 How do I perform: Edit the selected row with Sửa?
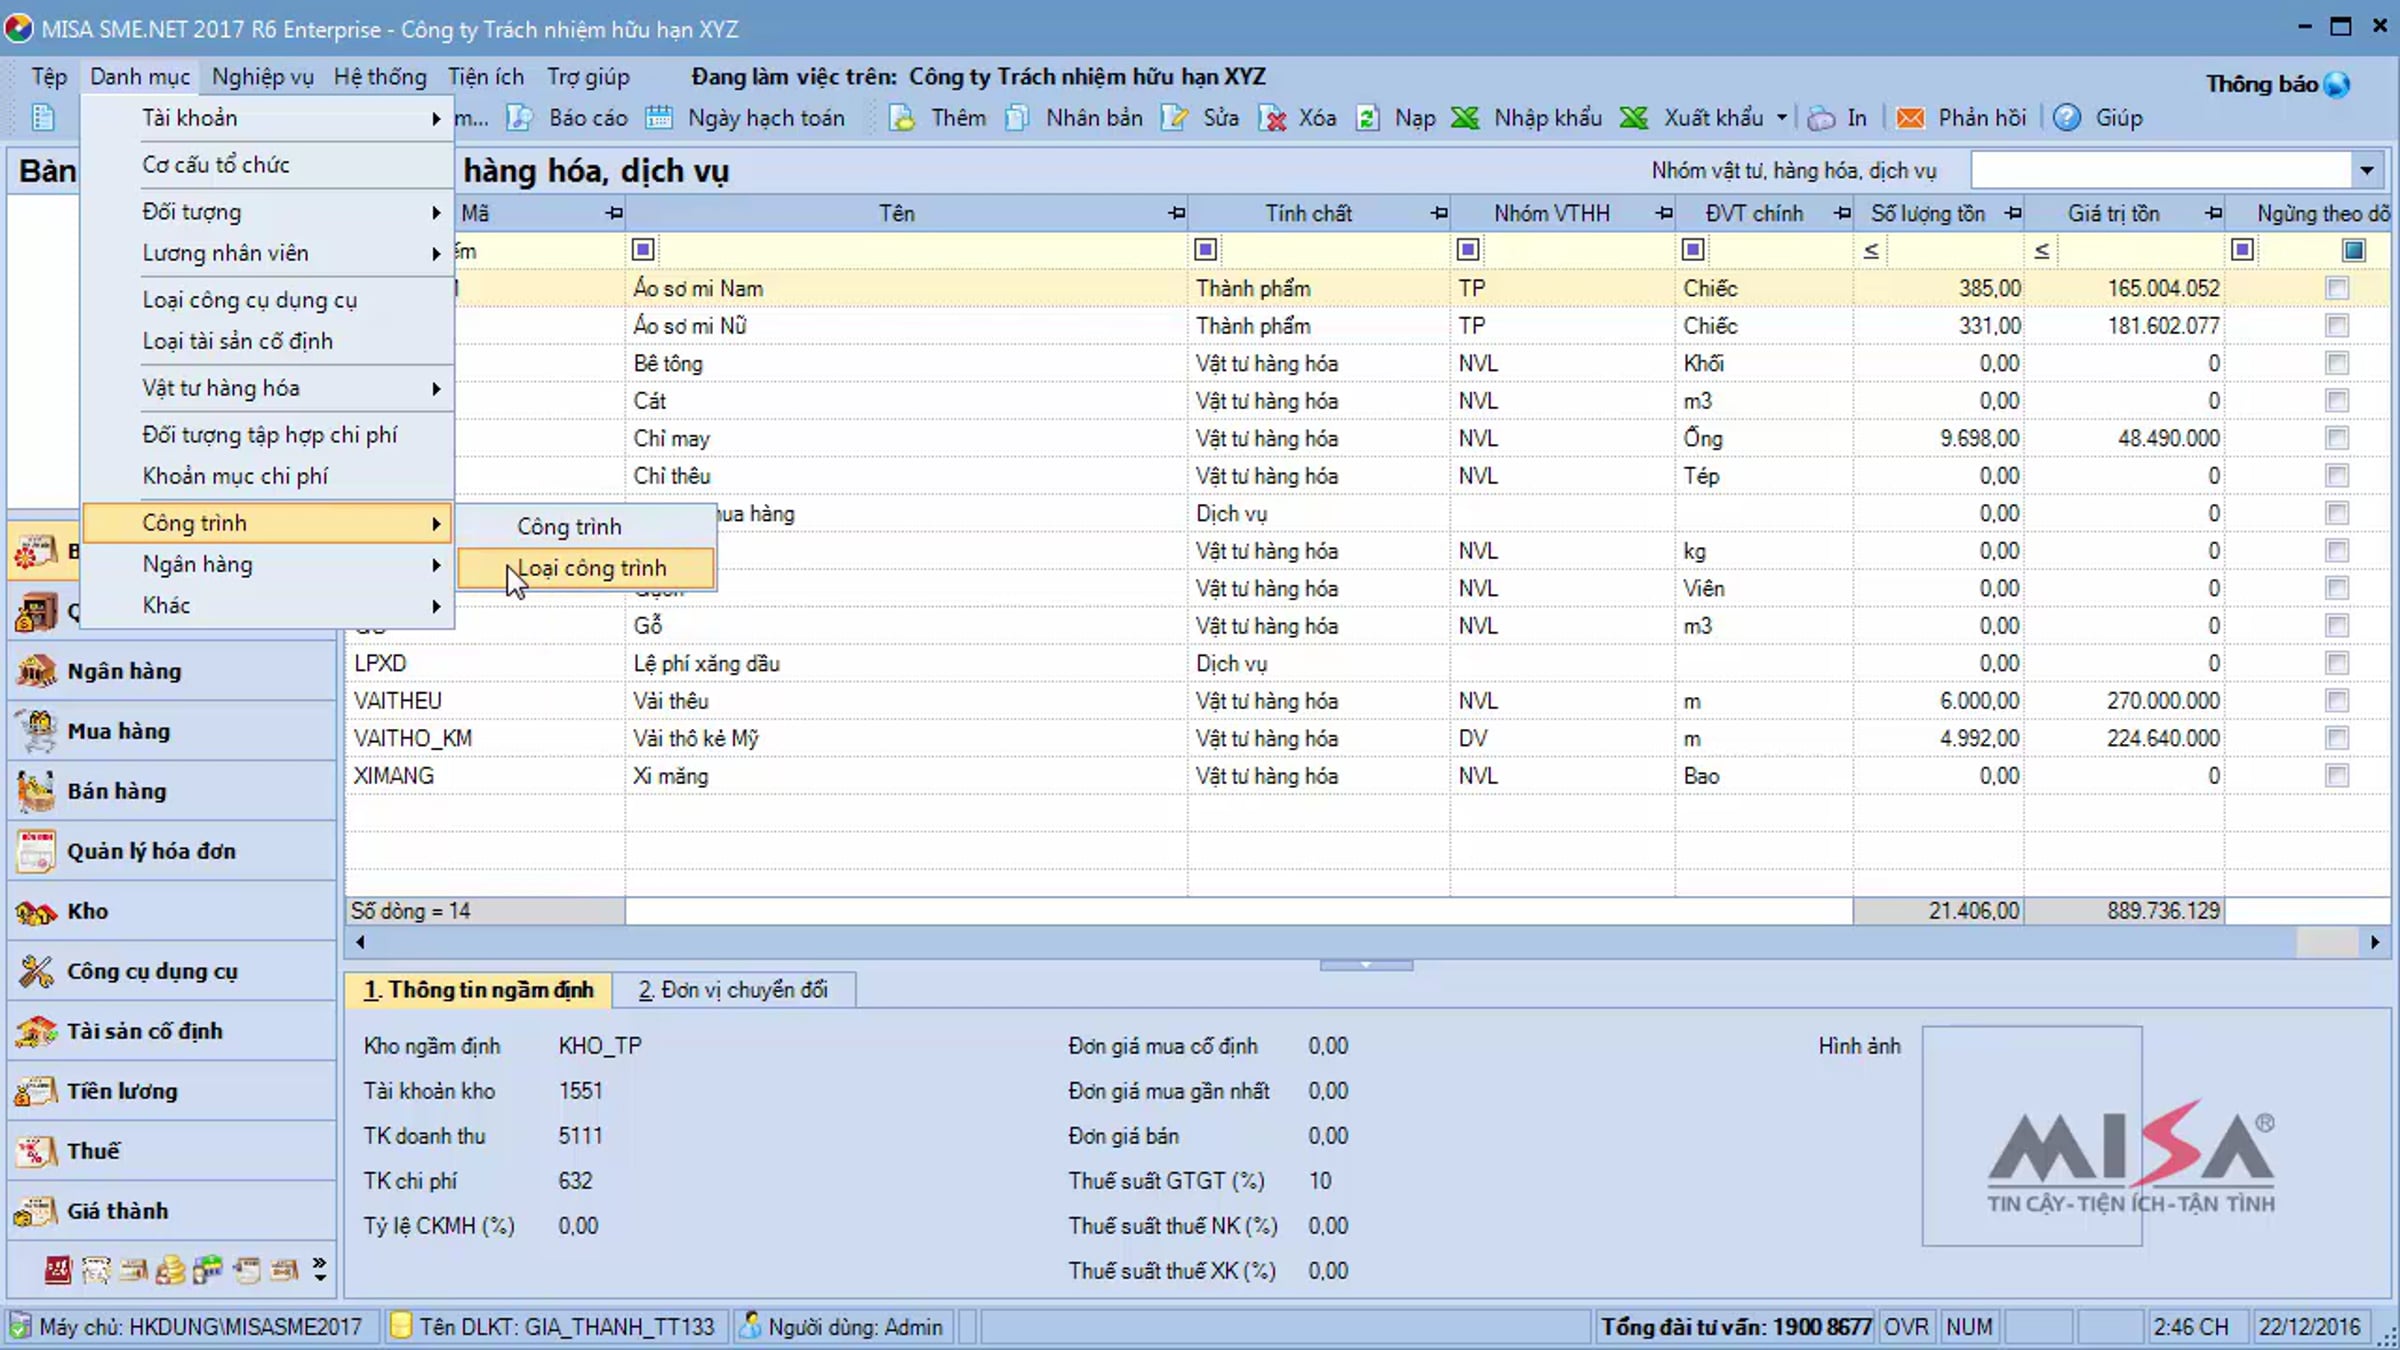click(1201, 118)
